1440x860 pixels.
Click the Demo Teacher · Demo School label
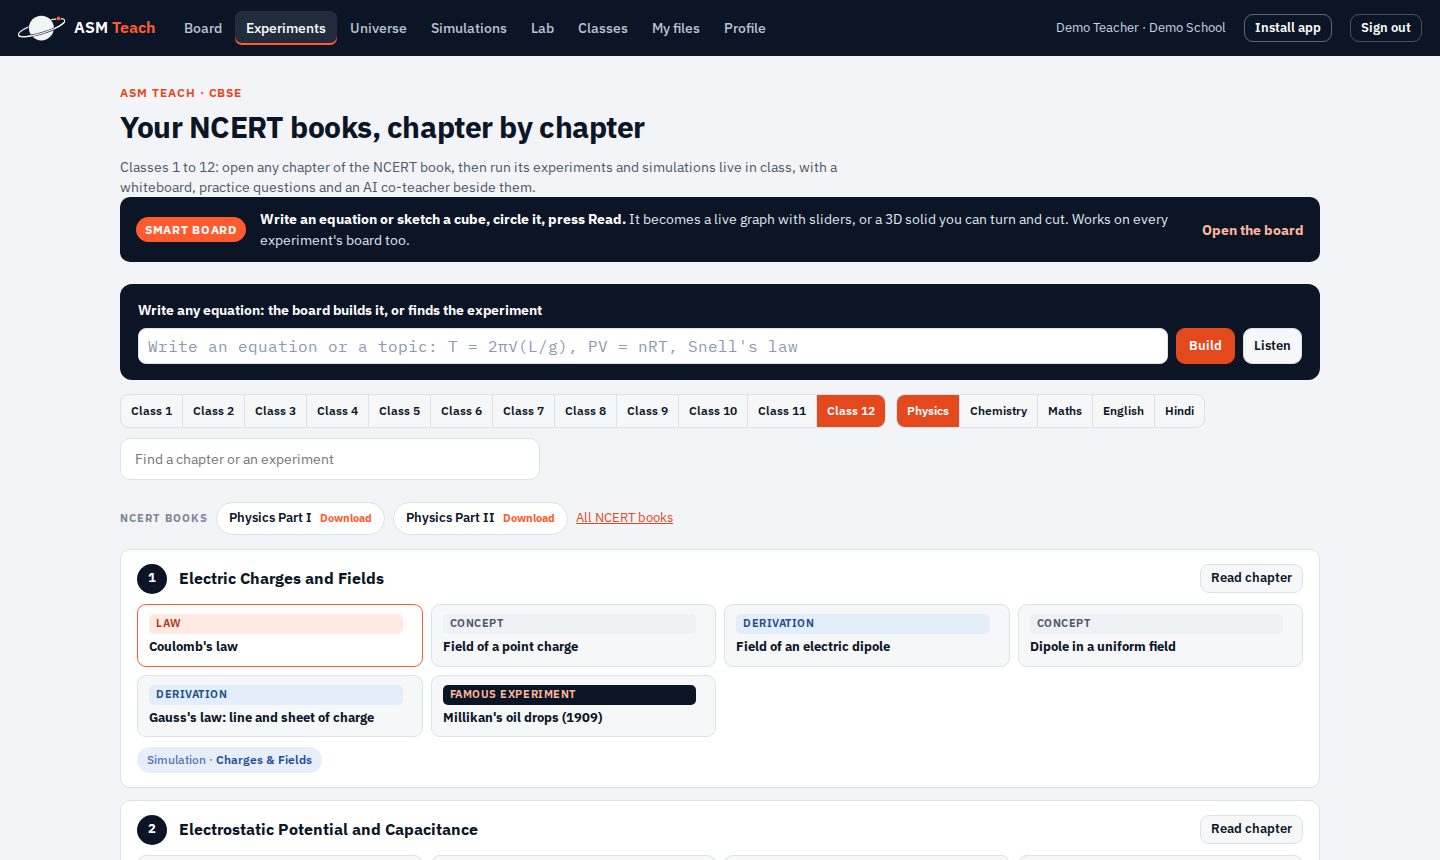click(1140, 28)
